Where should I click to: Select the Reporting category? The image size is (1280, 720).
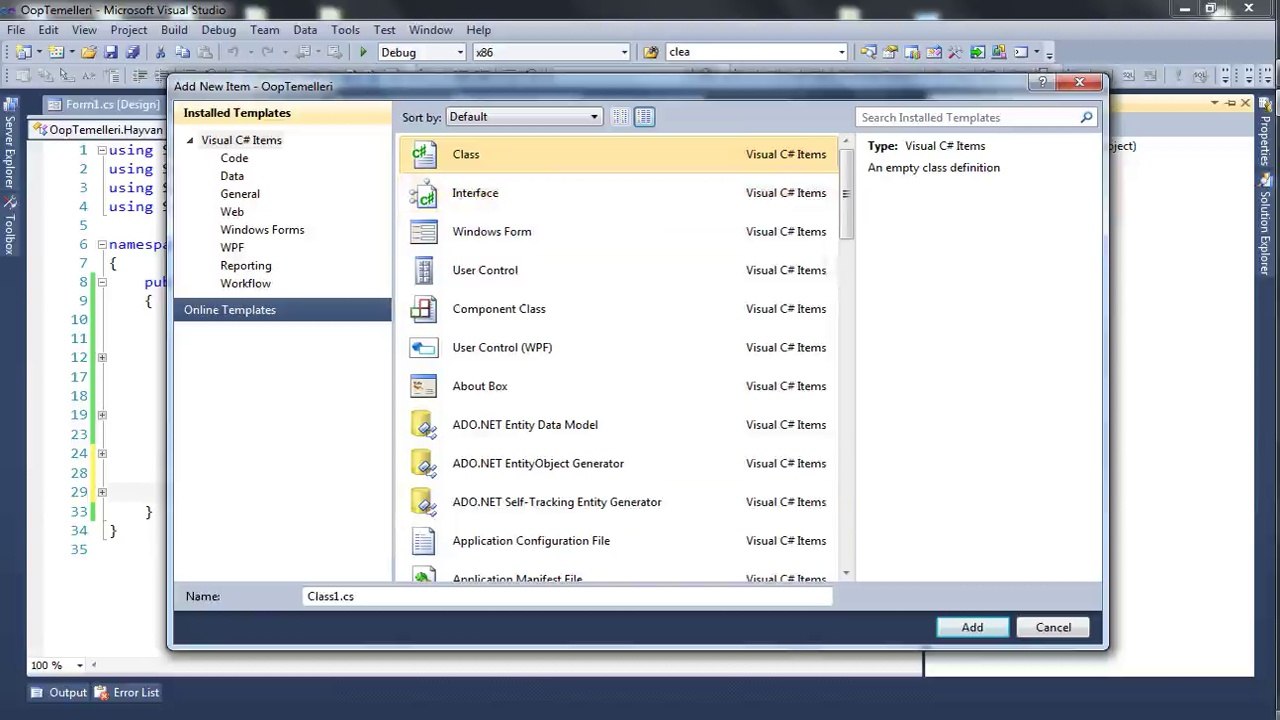[x=246, y=266]
